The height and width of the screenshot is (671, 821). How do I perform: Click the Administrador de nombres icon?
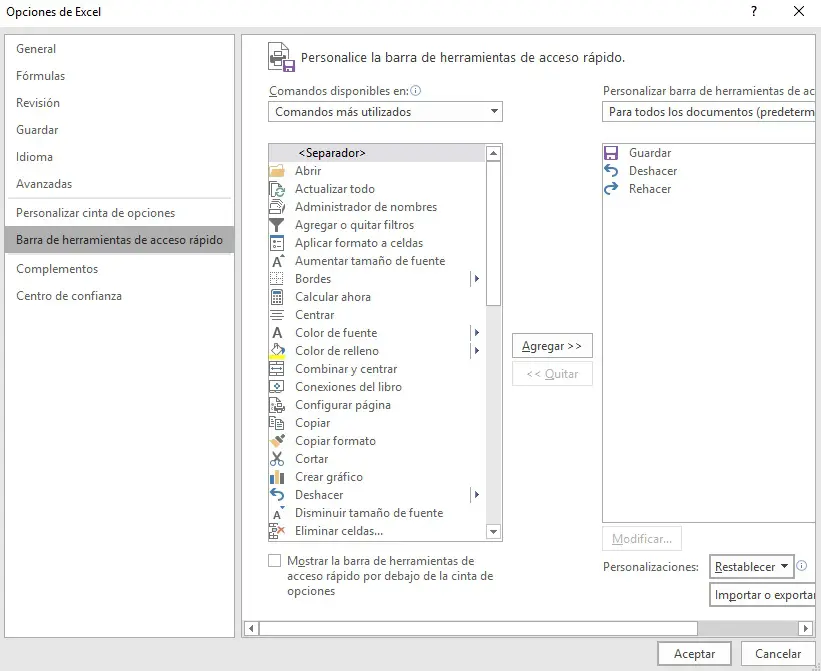276,207
